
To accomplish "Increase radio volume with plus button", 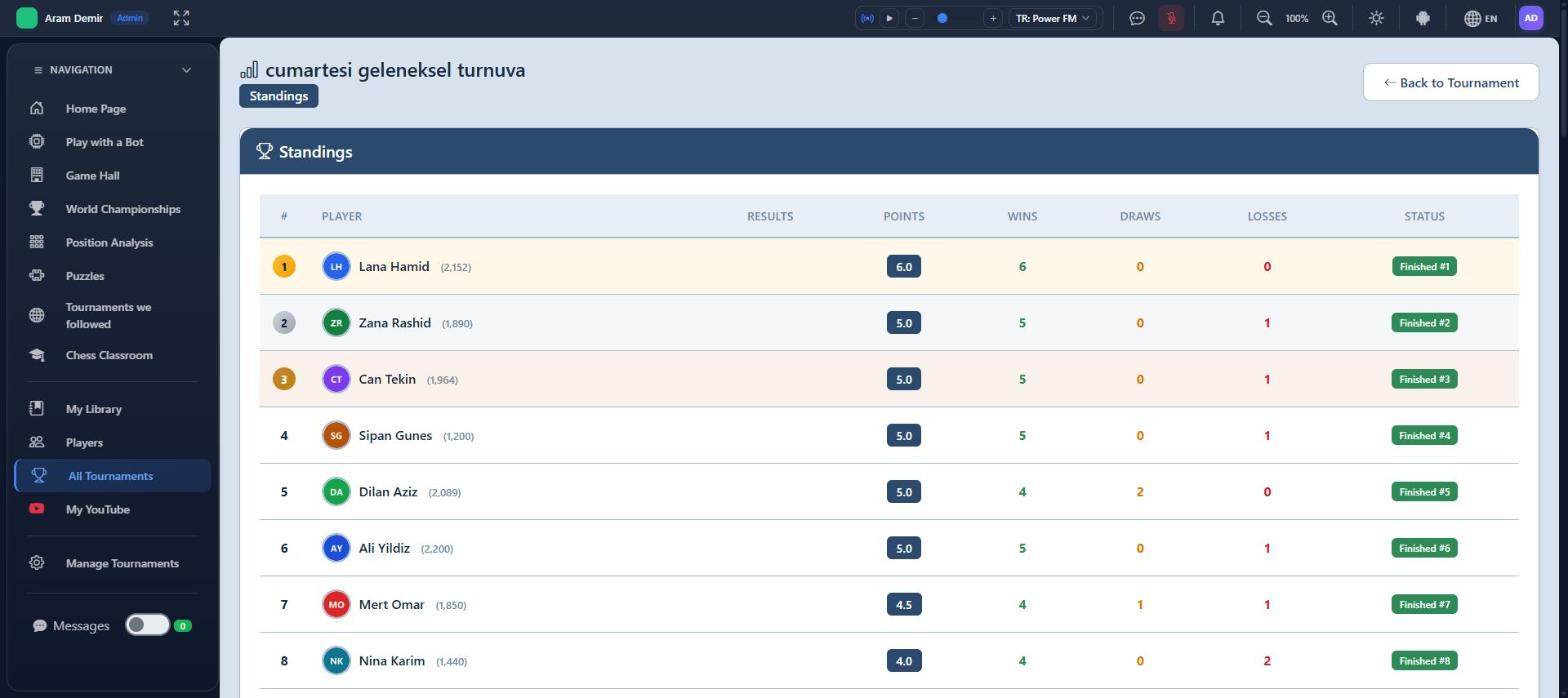I will [992, 18].
